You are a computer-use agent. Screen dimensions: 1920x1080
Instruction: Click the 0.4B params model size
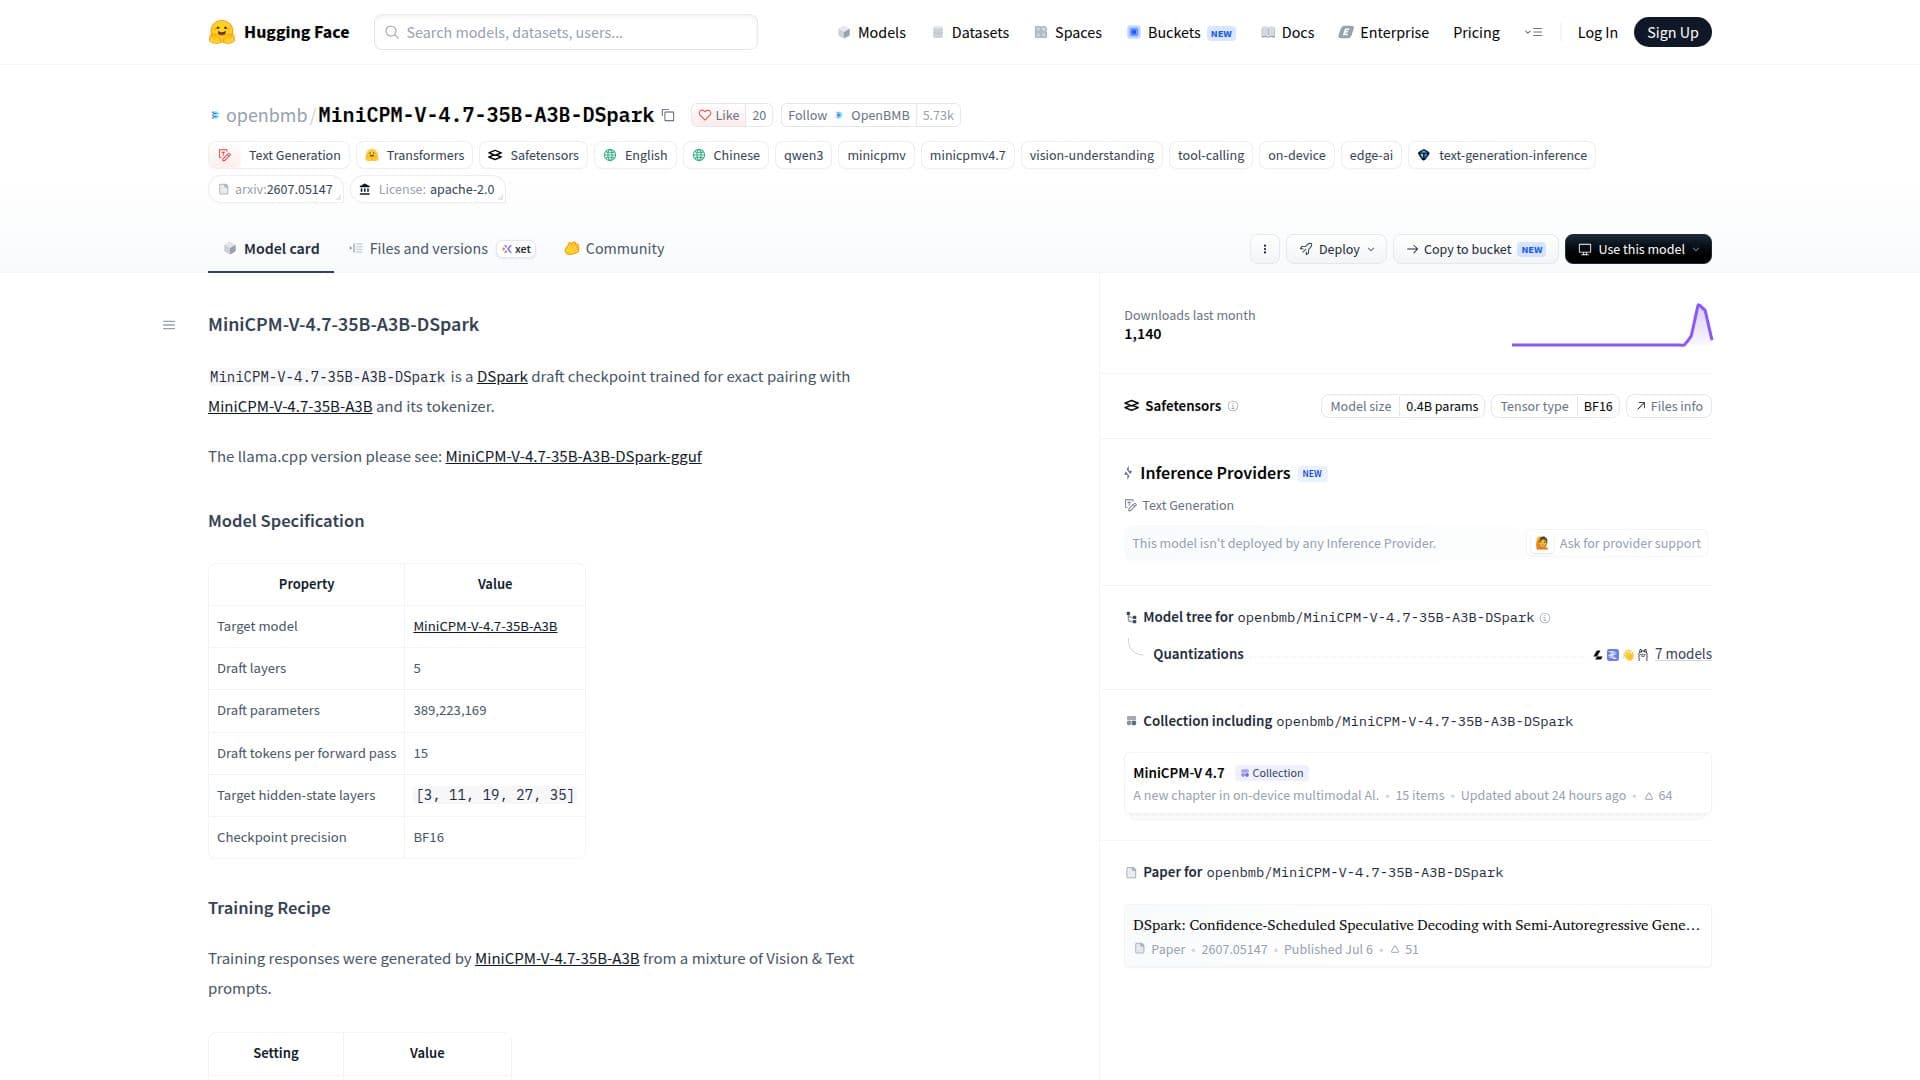click(x=1441, y=406)
